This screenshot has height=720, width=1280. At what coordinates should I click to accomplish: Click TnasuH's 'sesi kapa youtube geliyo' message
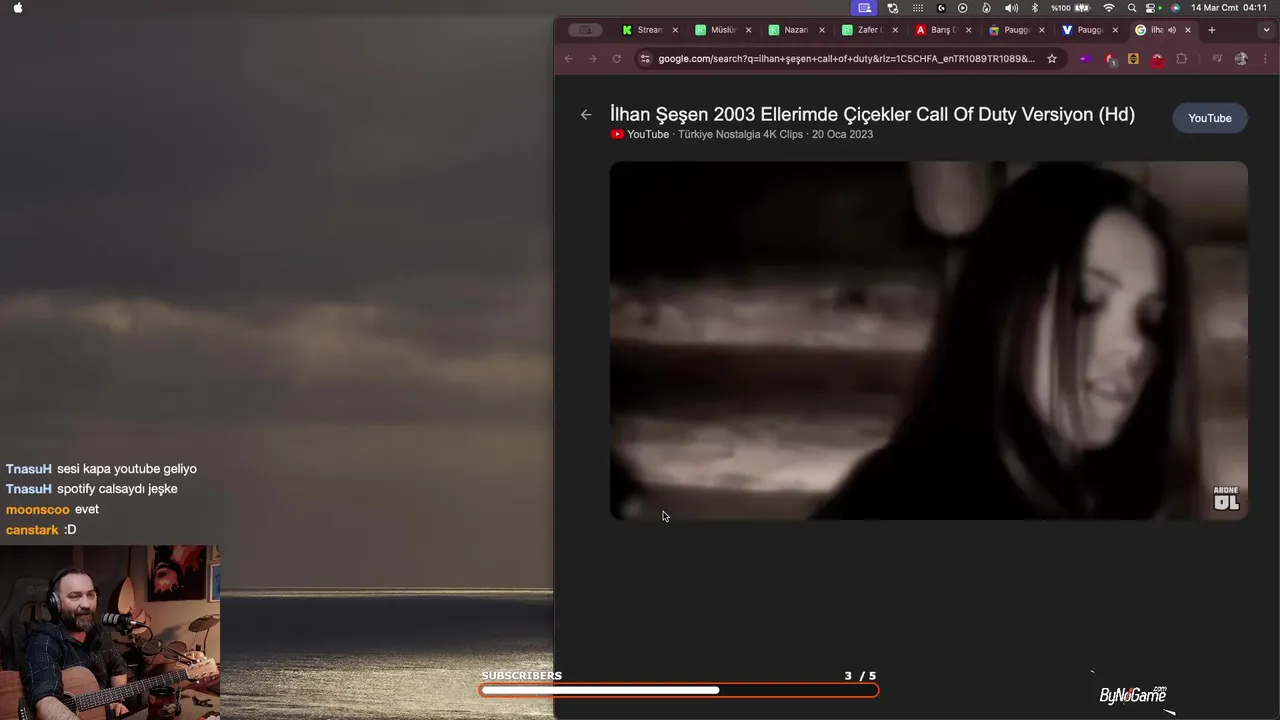pos(126,469)
